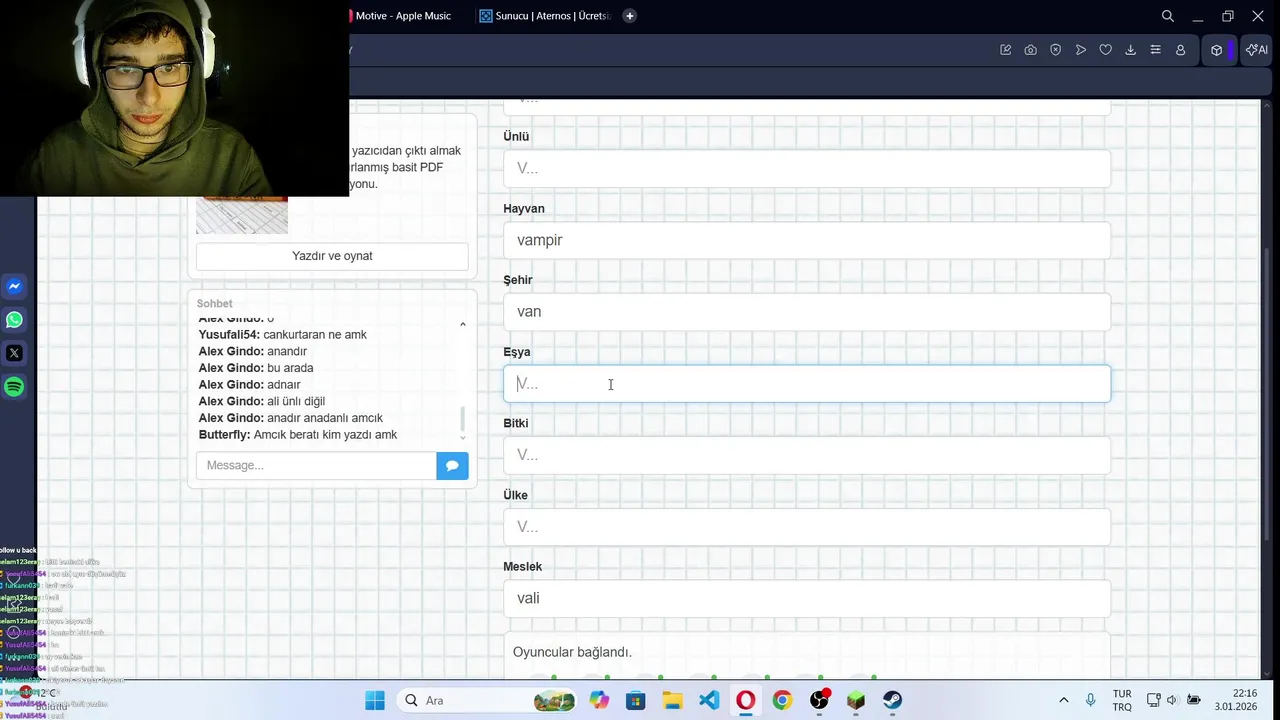Open the downloads arrow icon
1280x720 pixels.
coord(1131,50)
